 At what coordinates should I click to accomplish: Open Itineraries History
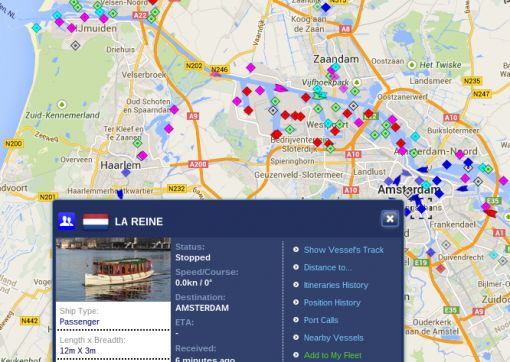336,285
